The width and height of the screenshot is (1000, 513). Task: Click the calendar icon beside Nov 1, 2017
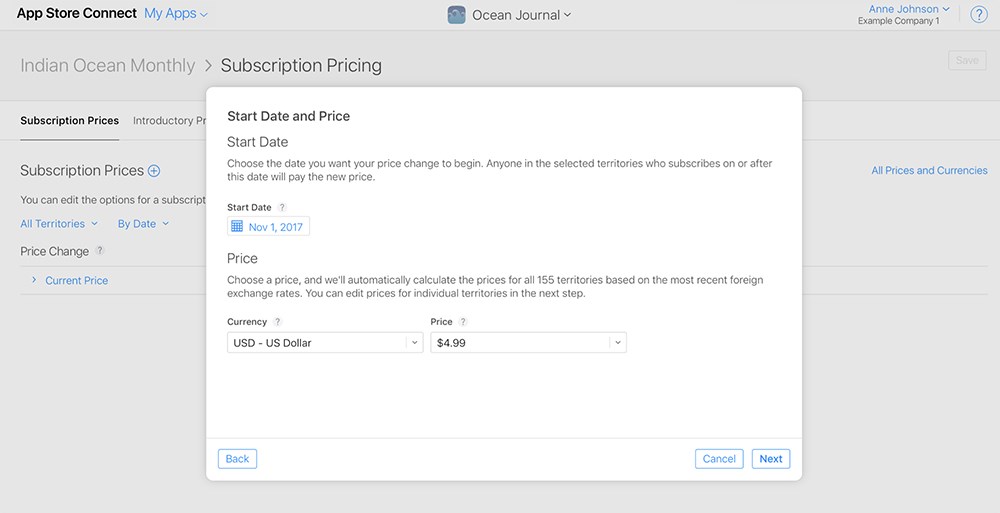237,226
